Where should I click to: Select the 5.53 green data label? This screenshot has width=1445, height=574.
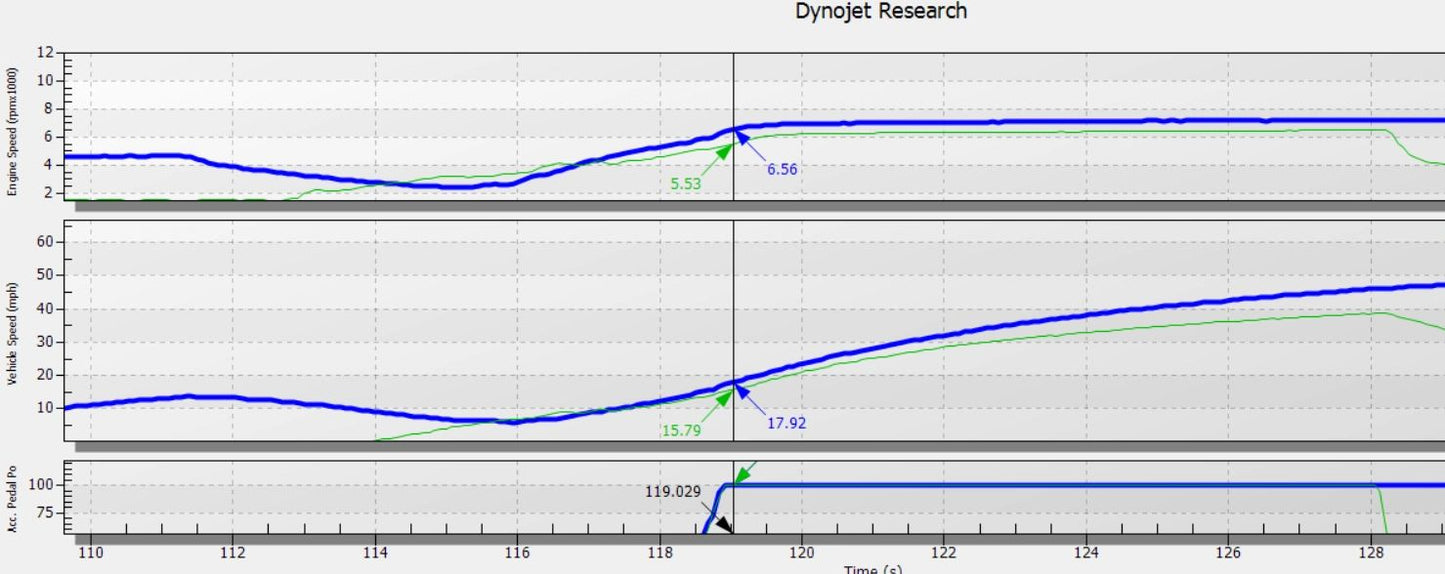[689, 182]
